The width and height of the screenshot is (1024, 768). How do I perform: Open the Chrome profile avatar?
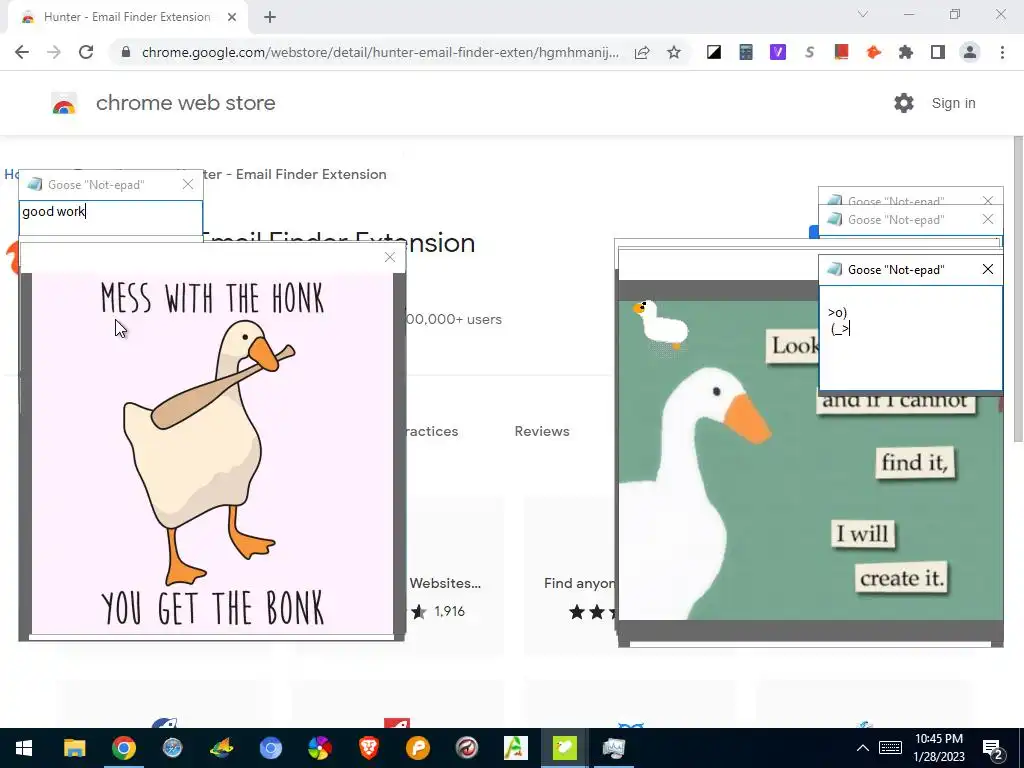[970, 52]
